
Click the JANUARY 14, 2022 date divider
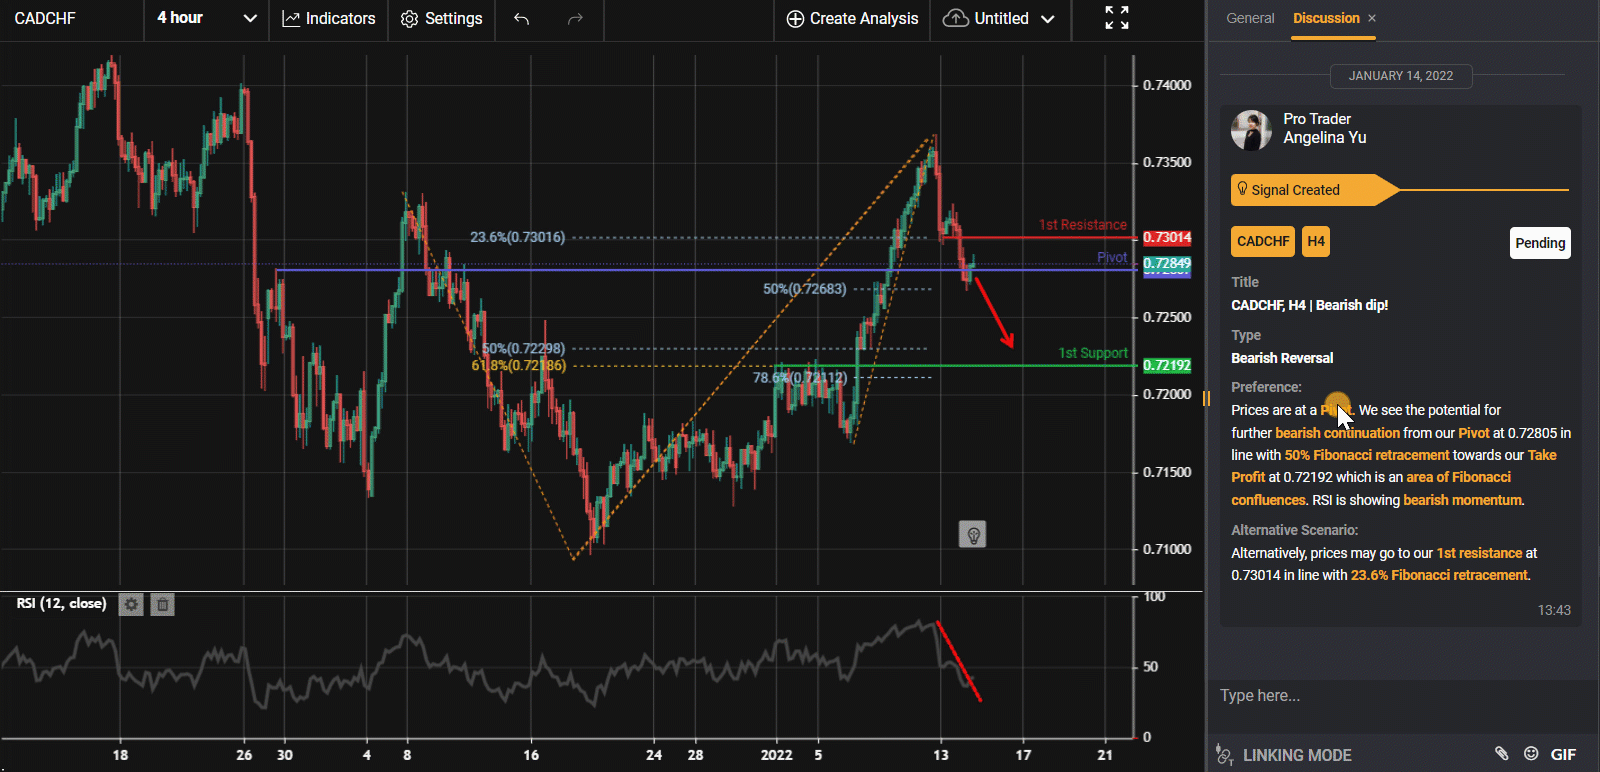(x=1400, y=76)
